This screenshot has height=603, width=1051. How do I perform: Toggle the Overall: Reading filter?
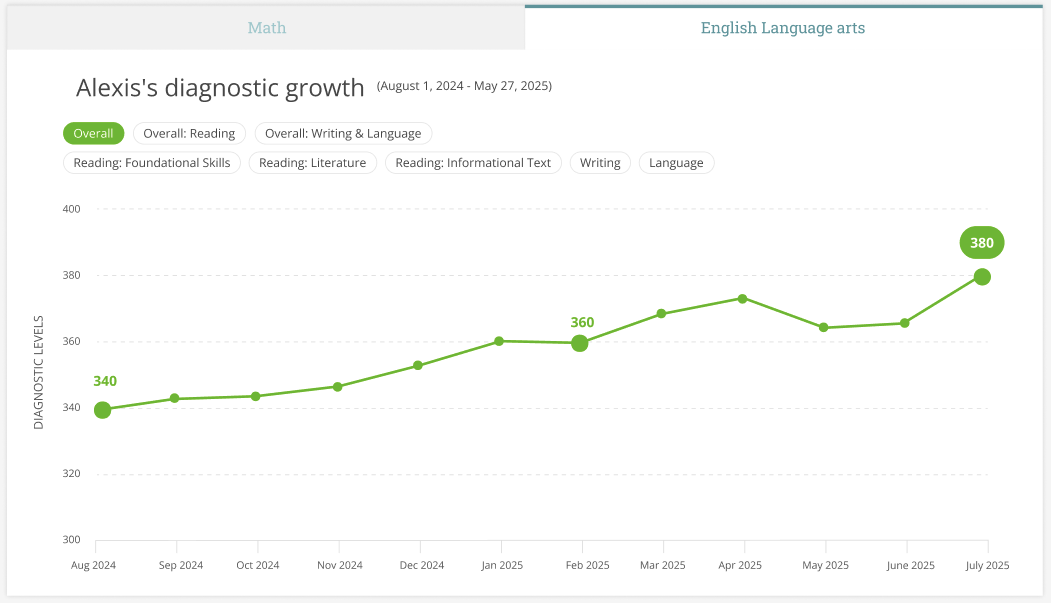[x=189, y=133]
